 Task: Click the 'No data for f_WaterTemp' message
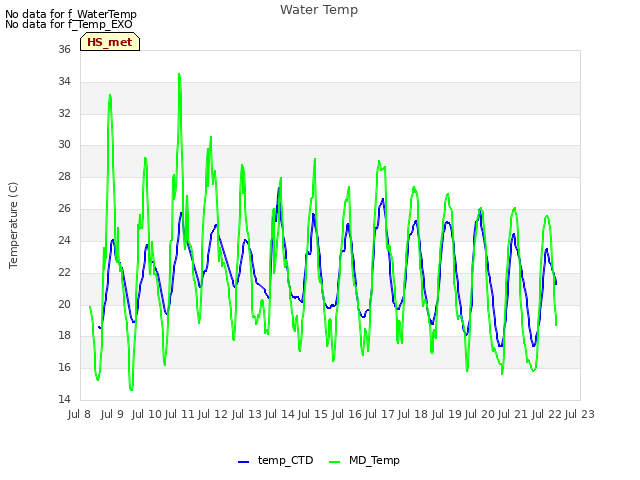click(71, 14)
